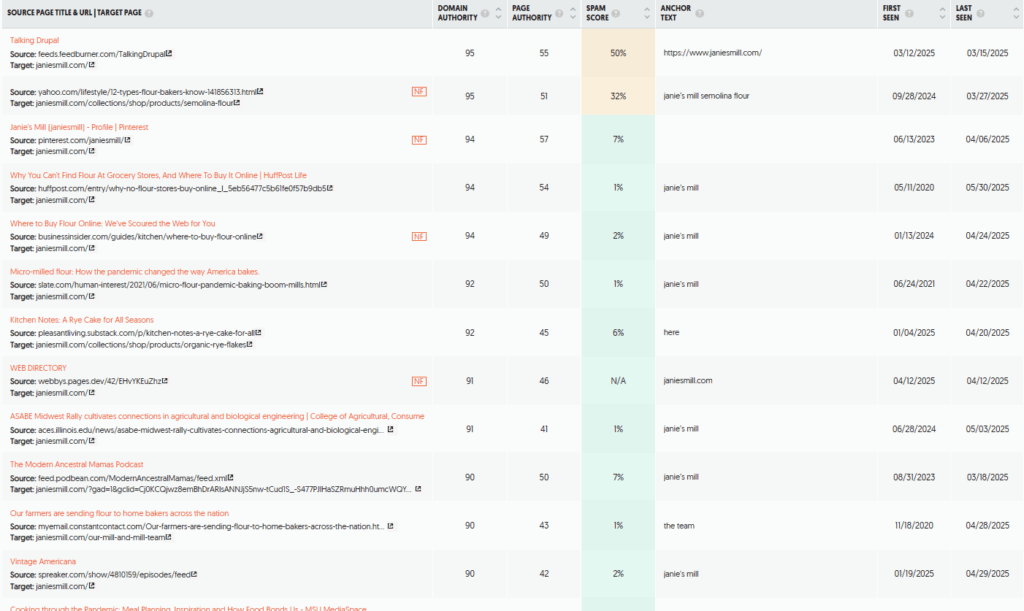1024x611 pixels.
Task: Click the first seen date 05/11/2020
Action: click(914, 187)
